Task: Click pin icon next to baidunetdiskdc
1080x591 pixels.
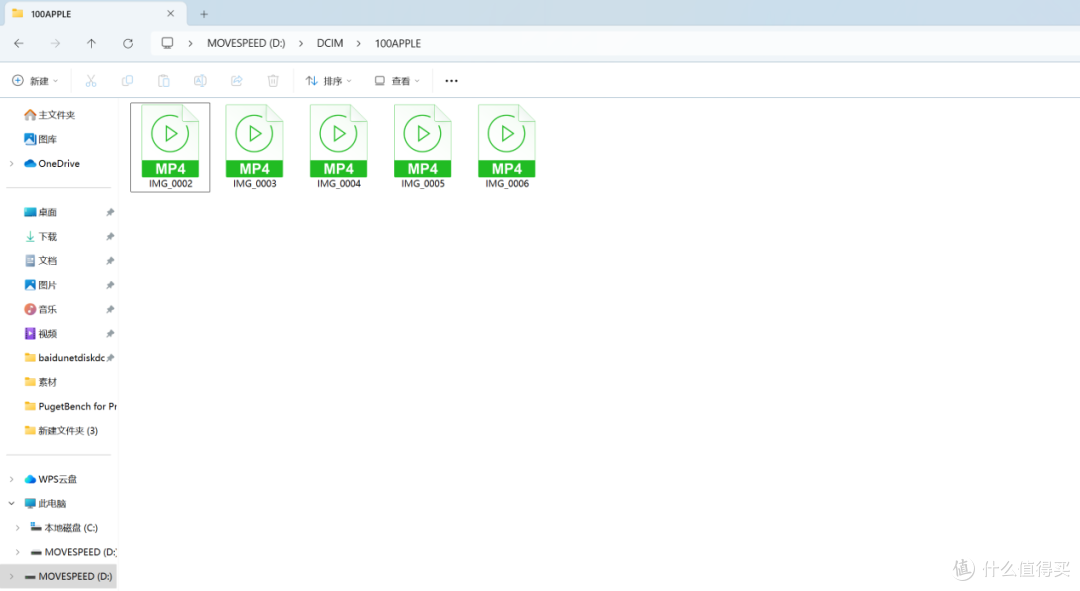Action: point(110,357)
